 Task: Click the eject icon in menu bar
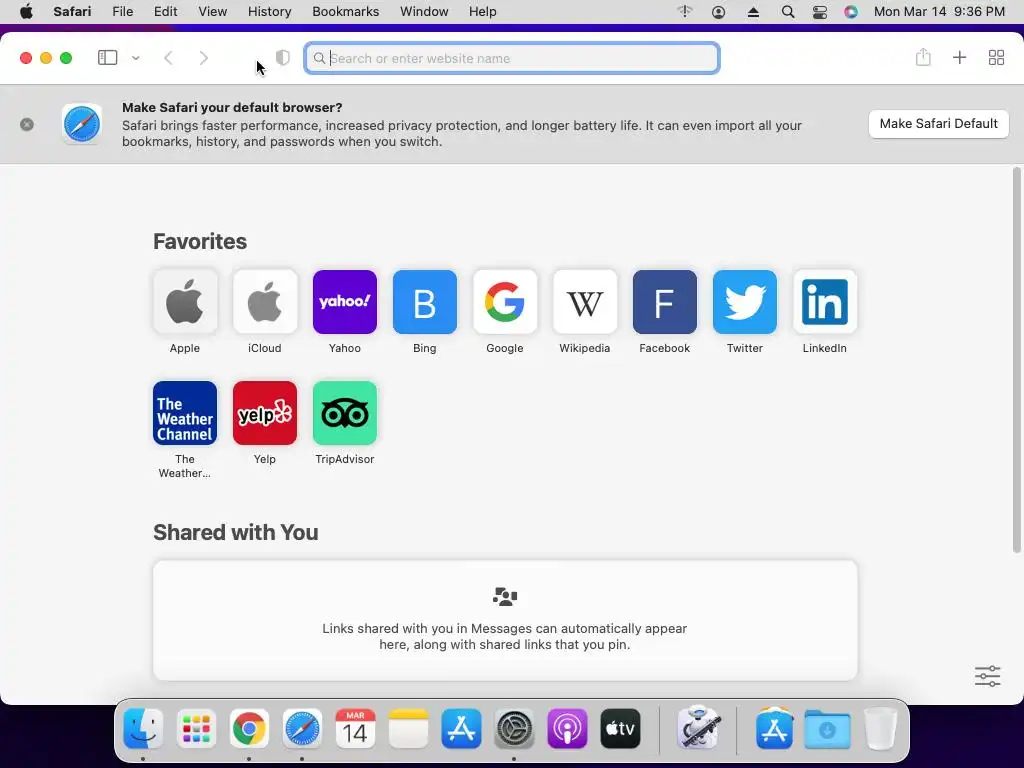point(753,12)
